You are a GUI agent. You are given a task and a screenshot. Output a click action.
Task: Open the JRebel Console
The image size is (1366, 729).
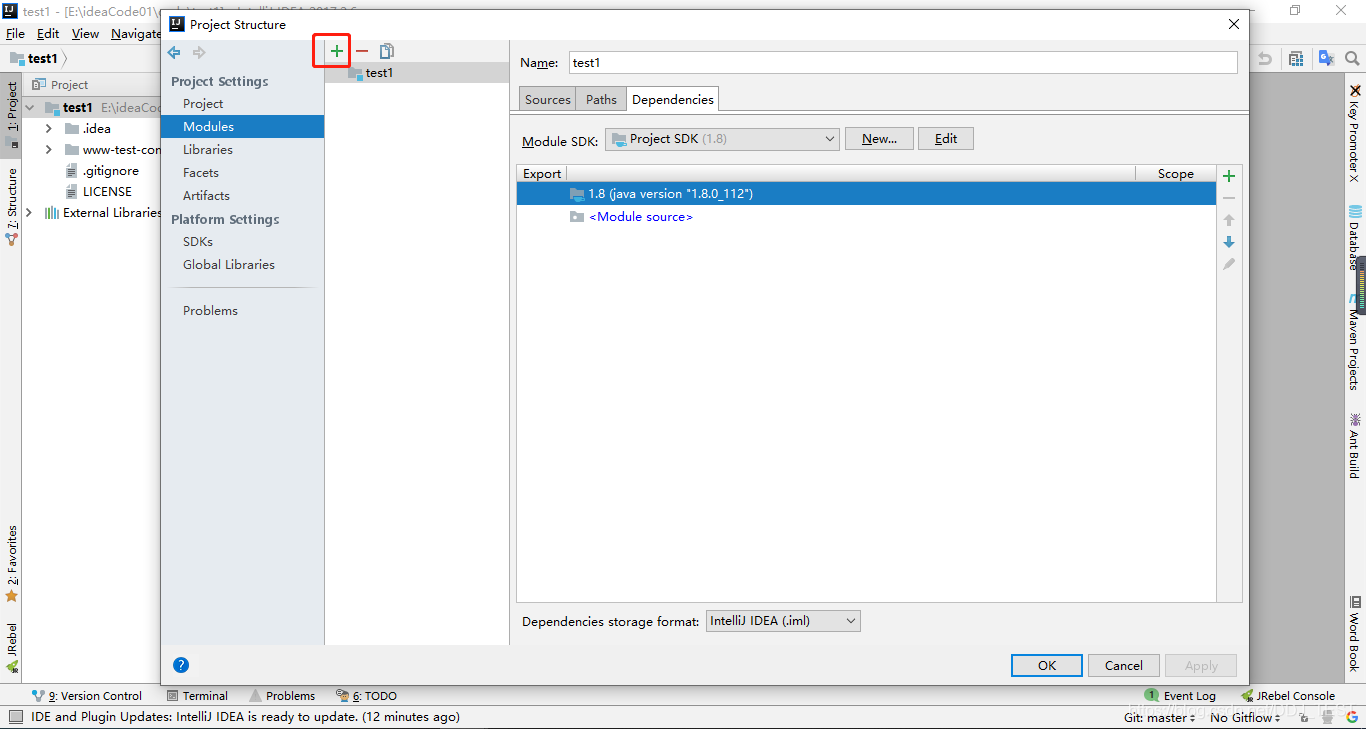[x=1288, y=696]
